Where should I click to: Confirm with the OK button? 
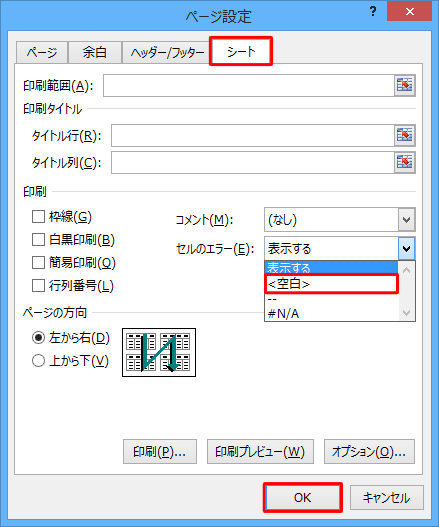click(x=303, y=497)
